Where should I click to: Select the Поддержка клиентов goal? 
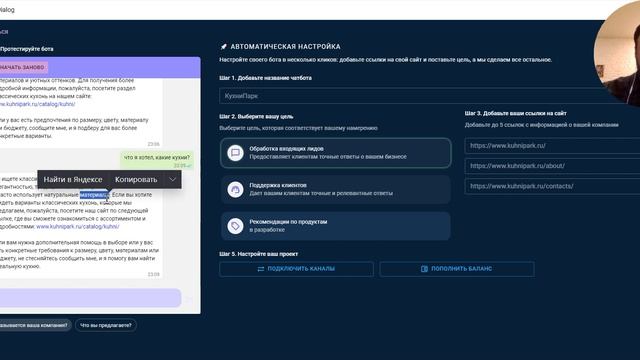[336, 189]
